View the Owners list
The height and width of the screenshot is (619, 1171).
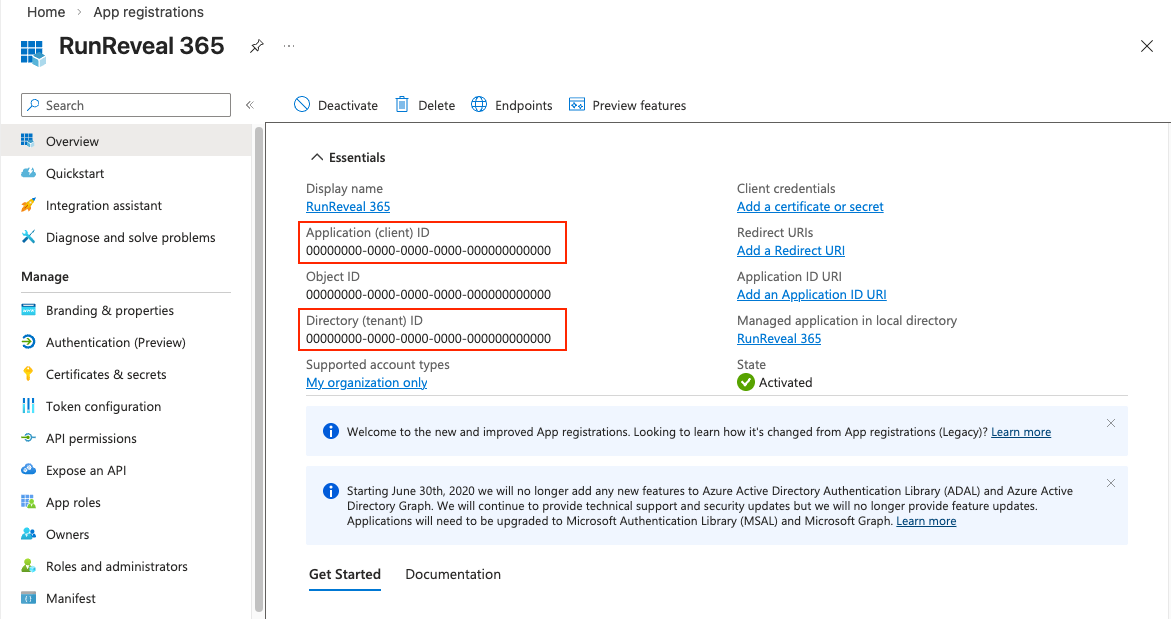(x=66, y=534)
